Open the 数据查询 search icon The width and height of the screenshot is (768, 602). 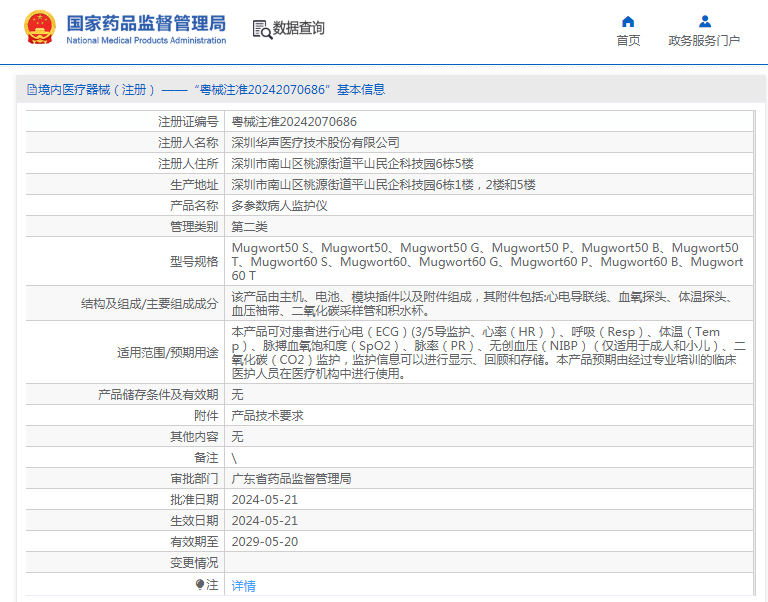(x=262, y=29)
